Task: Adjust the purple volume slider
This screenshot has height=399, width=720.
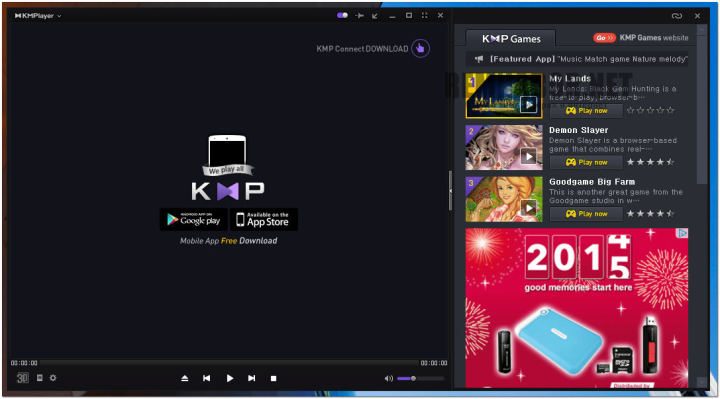Action: pos(421,378)
